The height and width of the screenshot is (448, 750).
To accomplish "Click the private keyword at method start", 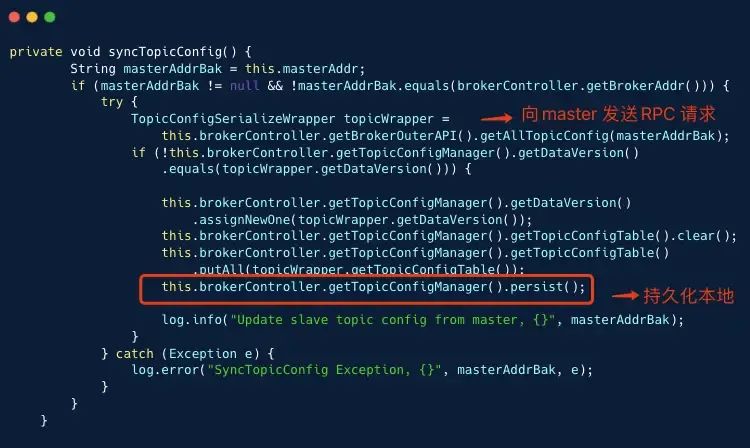I will 36,52.
